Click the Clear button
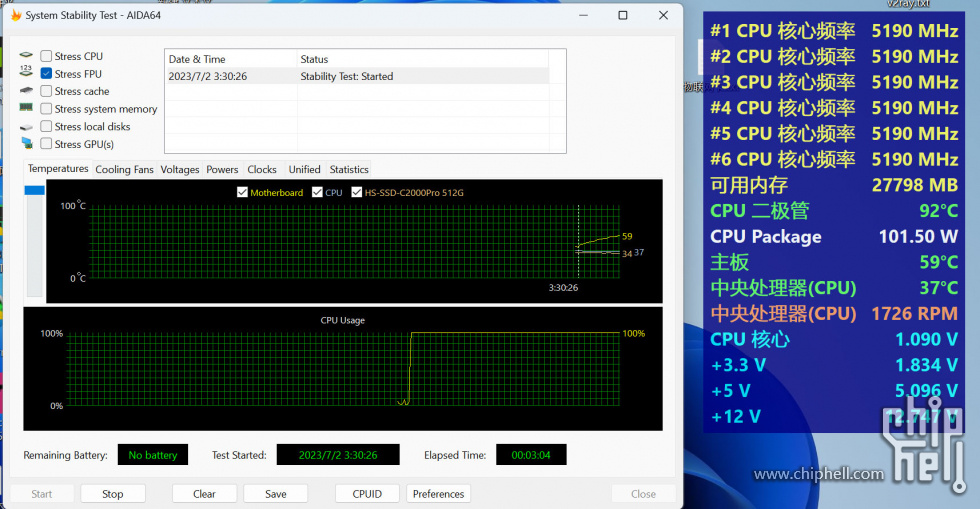This screenshot has width=980, height=509. pos(204,494)
